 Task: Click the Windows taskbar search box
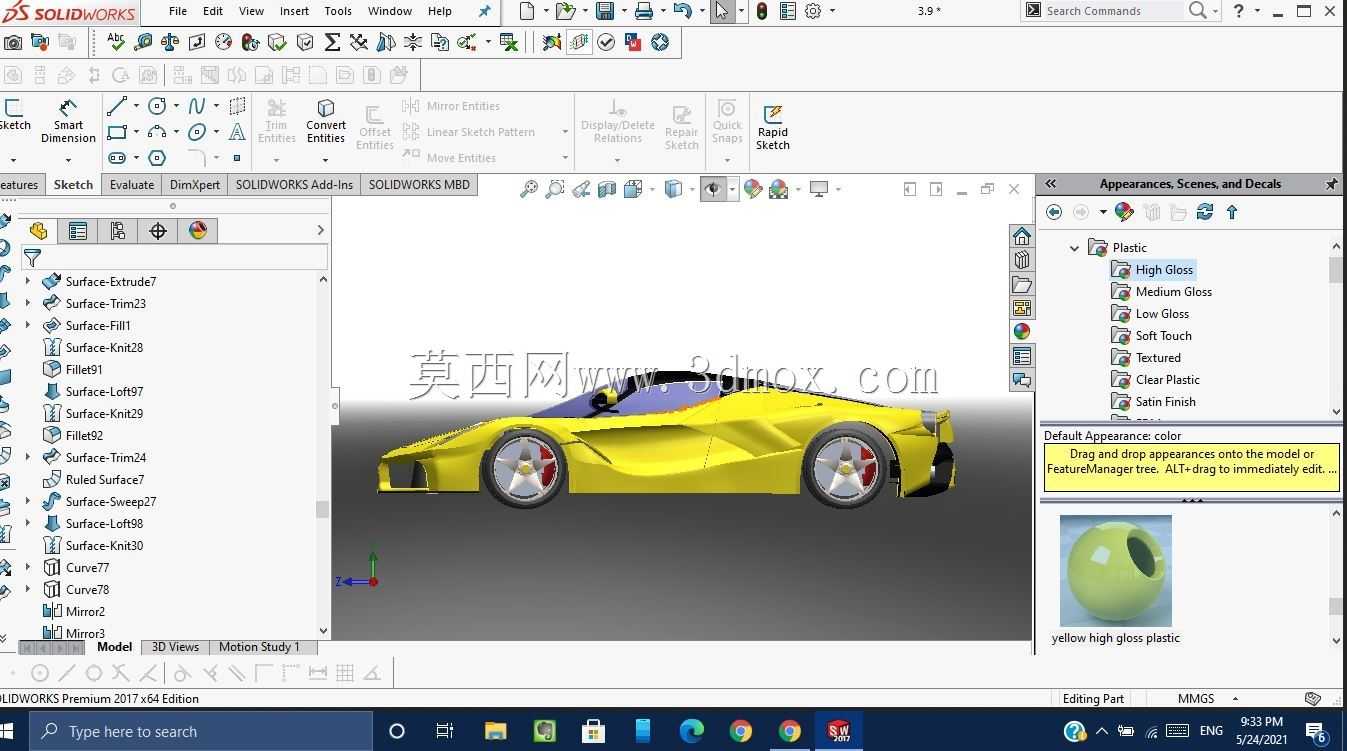pos(201,731)
